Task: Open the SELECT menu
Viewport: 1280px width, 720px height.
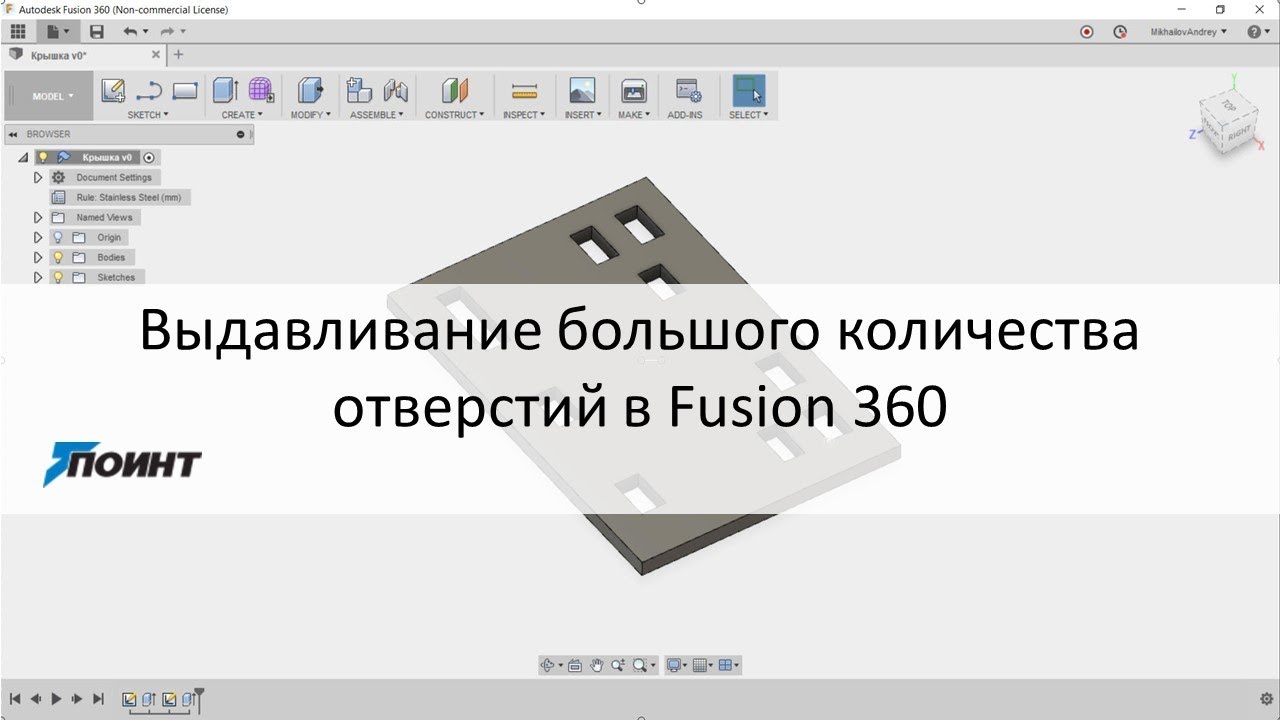Action: [749, 115]
